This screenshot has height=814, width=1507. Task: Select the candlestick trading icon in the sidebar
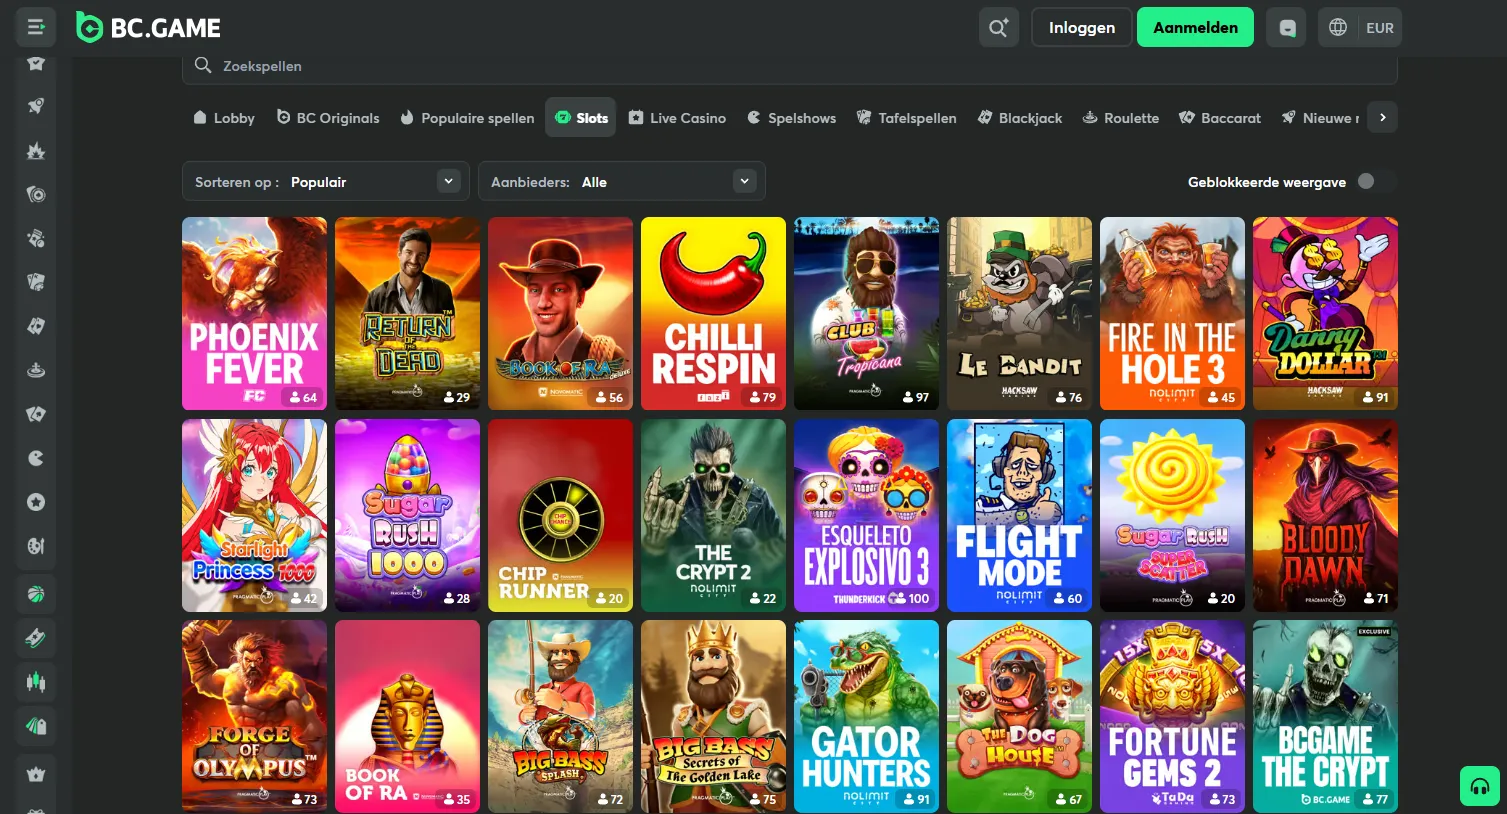[36, 681]
